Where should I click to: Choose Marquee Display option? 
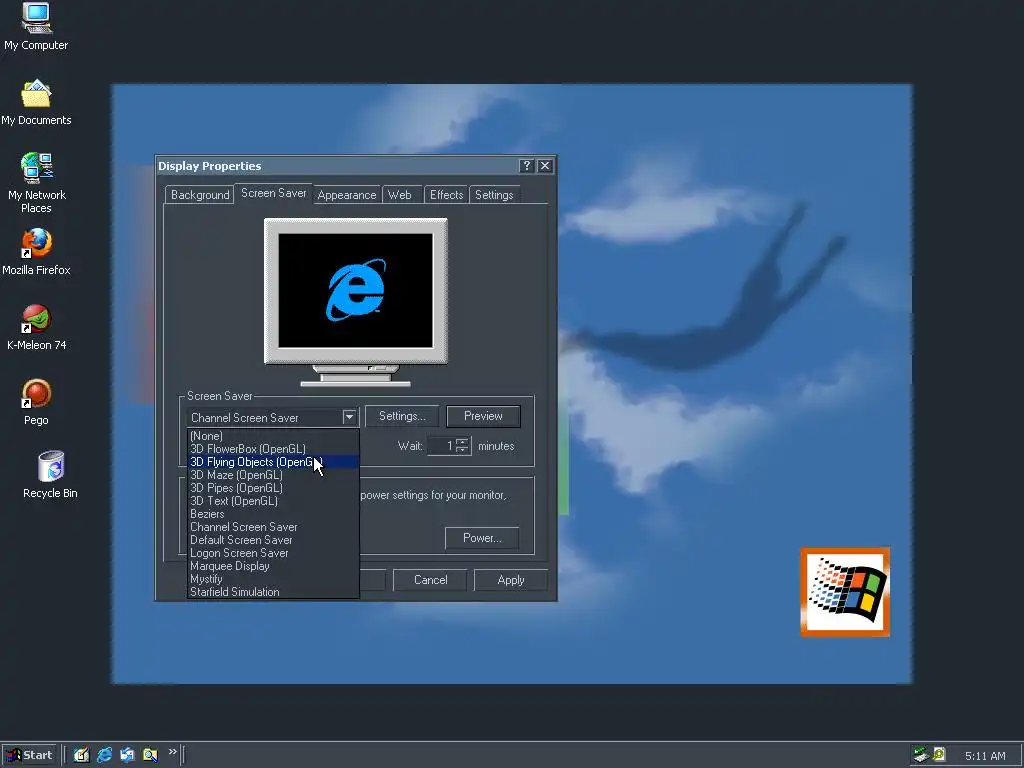tap(273, 566)
